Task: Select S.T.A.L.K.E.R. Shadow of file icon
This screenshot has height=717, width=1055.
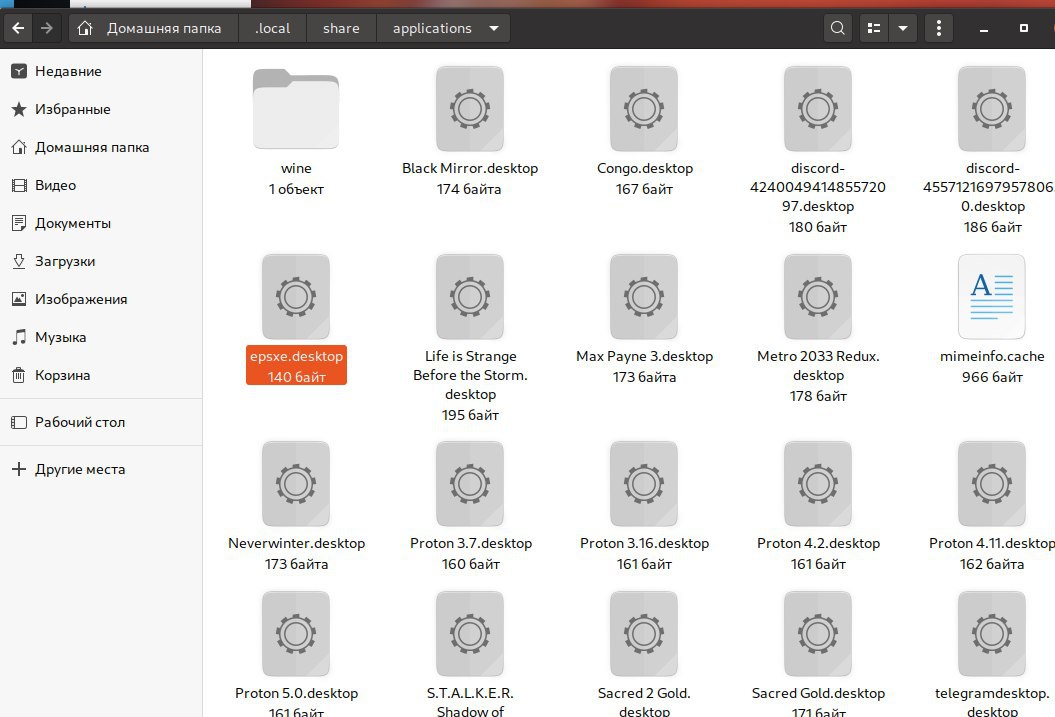Action: click(470, 634)
